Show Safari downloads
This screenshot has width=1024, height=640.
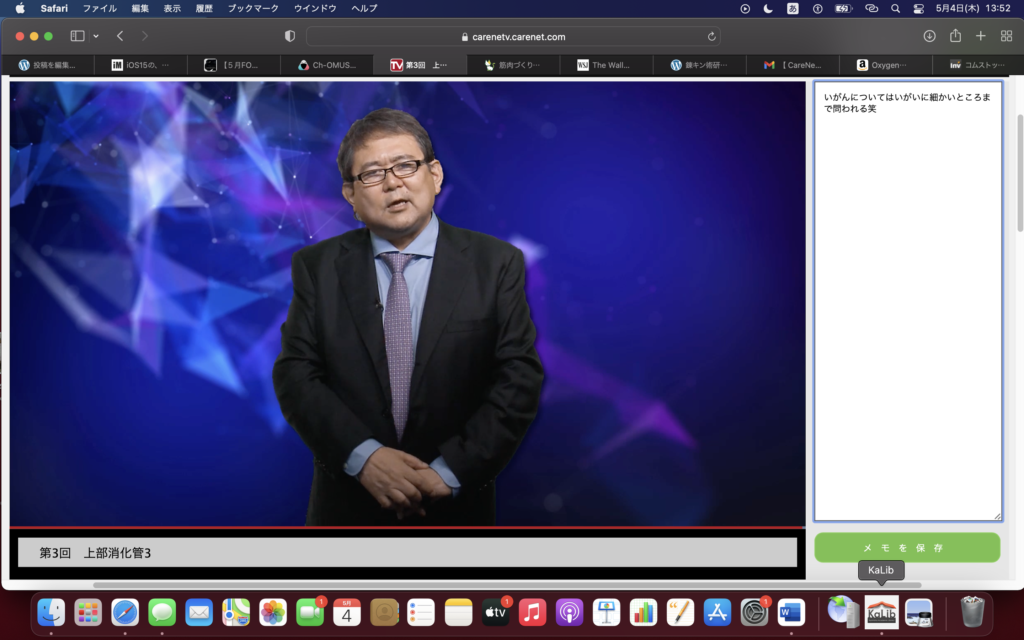[x=929, y=36]
